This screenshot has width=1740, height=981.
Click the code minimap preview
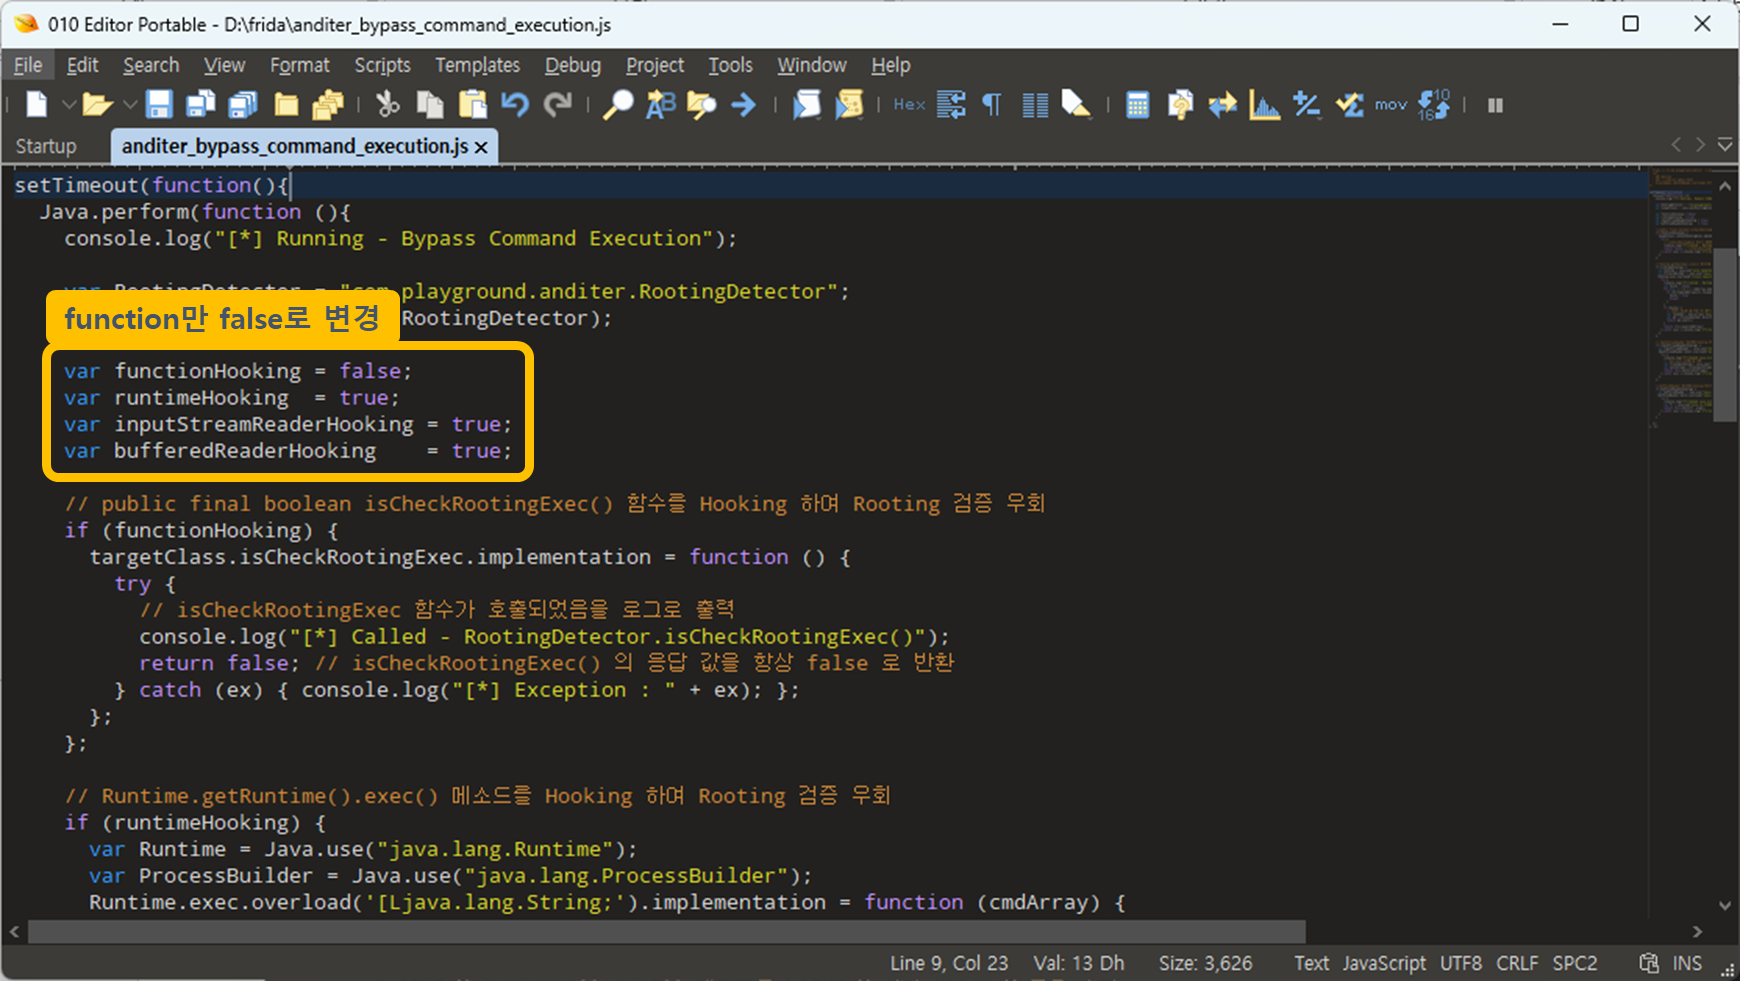1680,300
